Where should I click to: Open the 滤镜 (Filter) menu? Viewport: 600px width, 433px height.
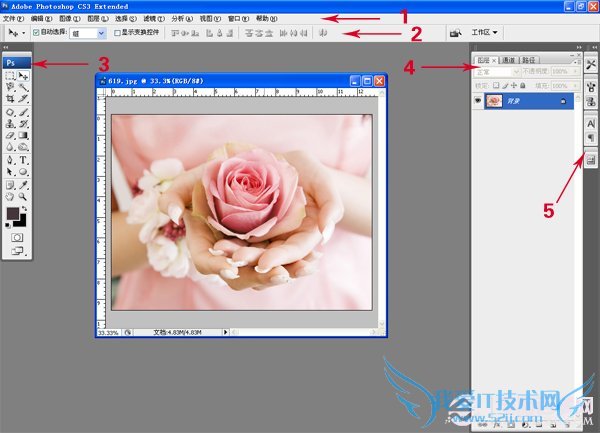(x=148, y=18)
